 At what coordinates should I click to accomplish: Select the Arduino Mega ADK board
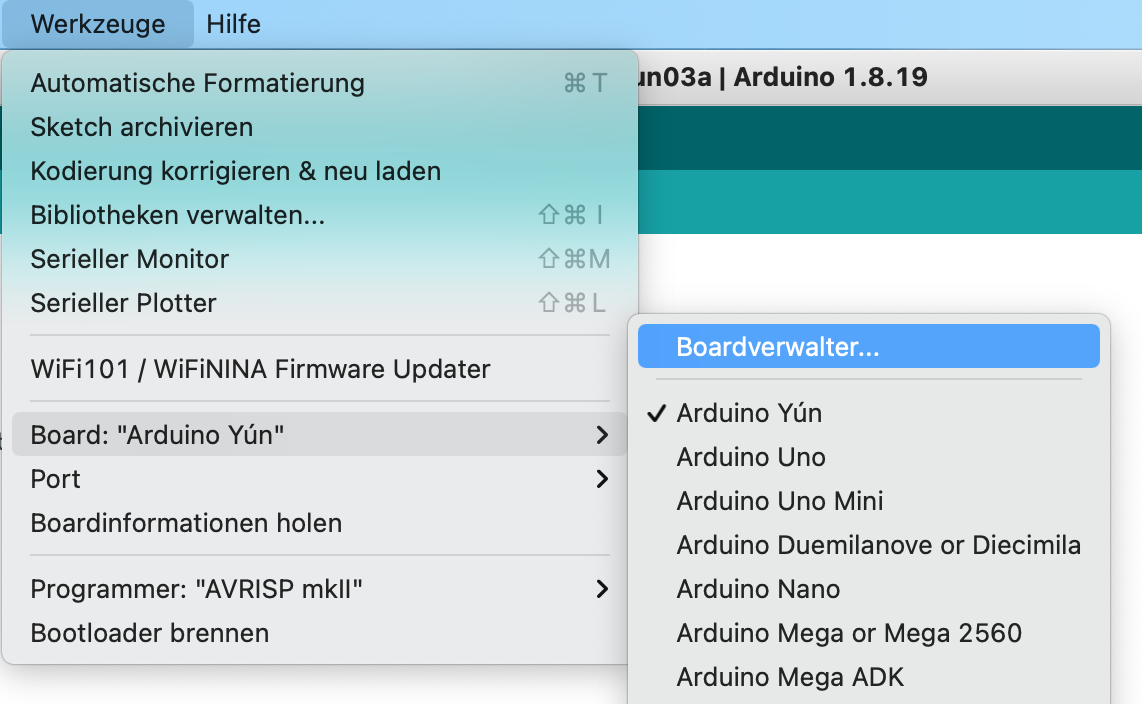point(869,677)
